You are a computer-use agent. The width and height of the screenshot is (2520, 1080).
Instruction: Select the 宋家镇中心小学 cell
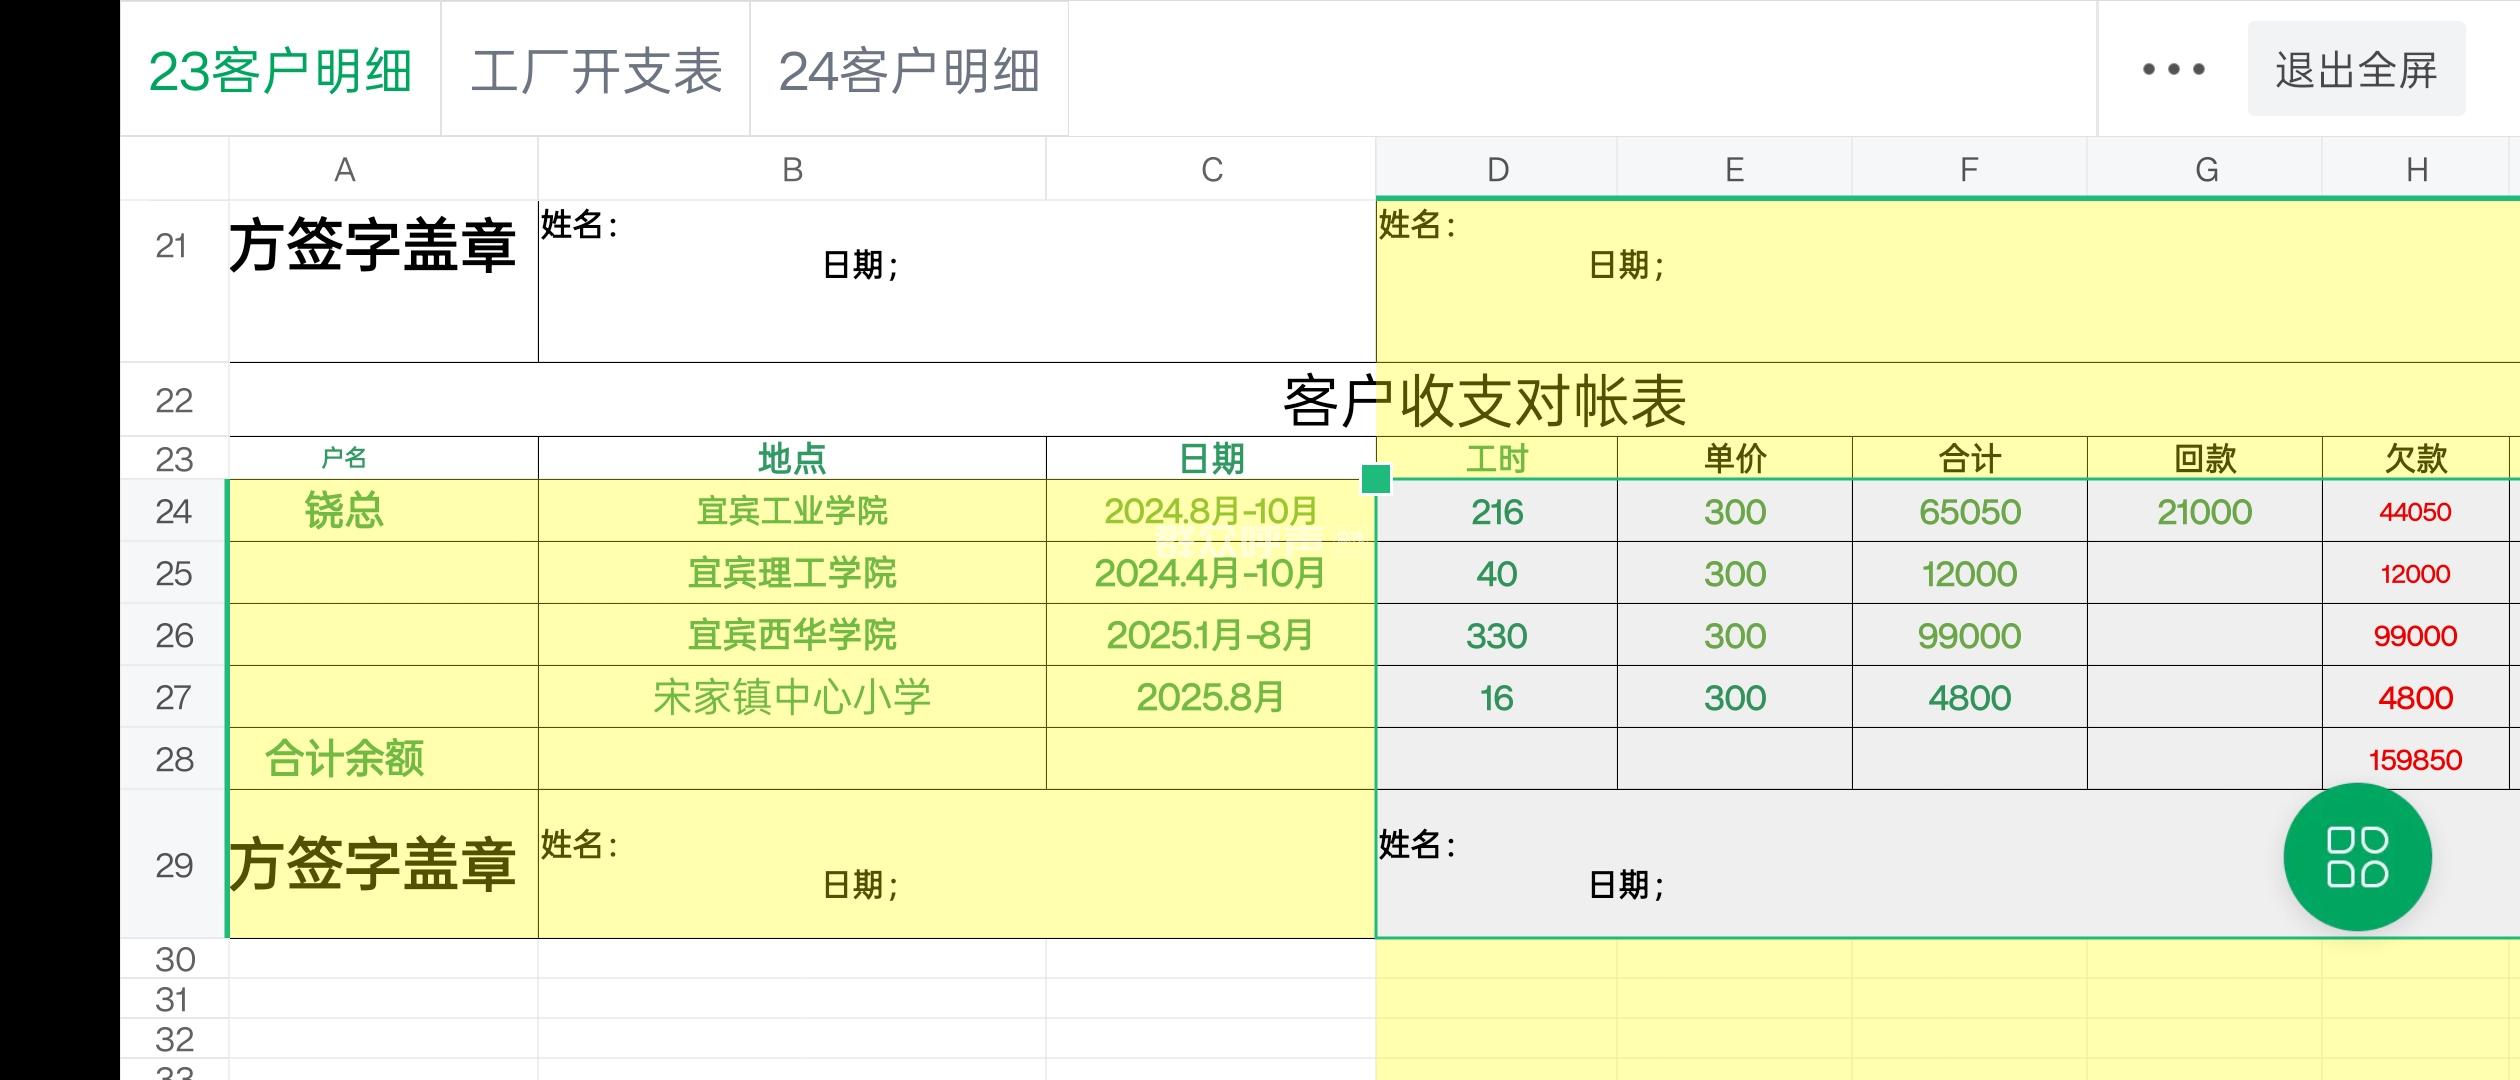tap(792, 697)
